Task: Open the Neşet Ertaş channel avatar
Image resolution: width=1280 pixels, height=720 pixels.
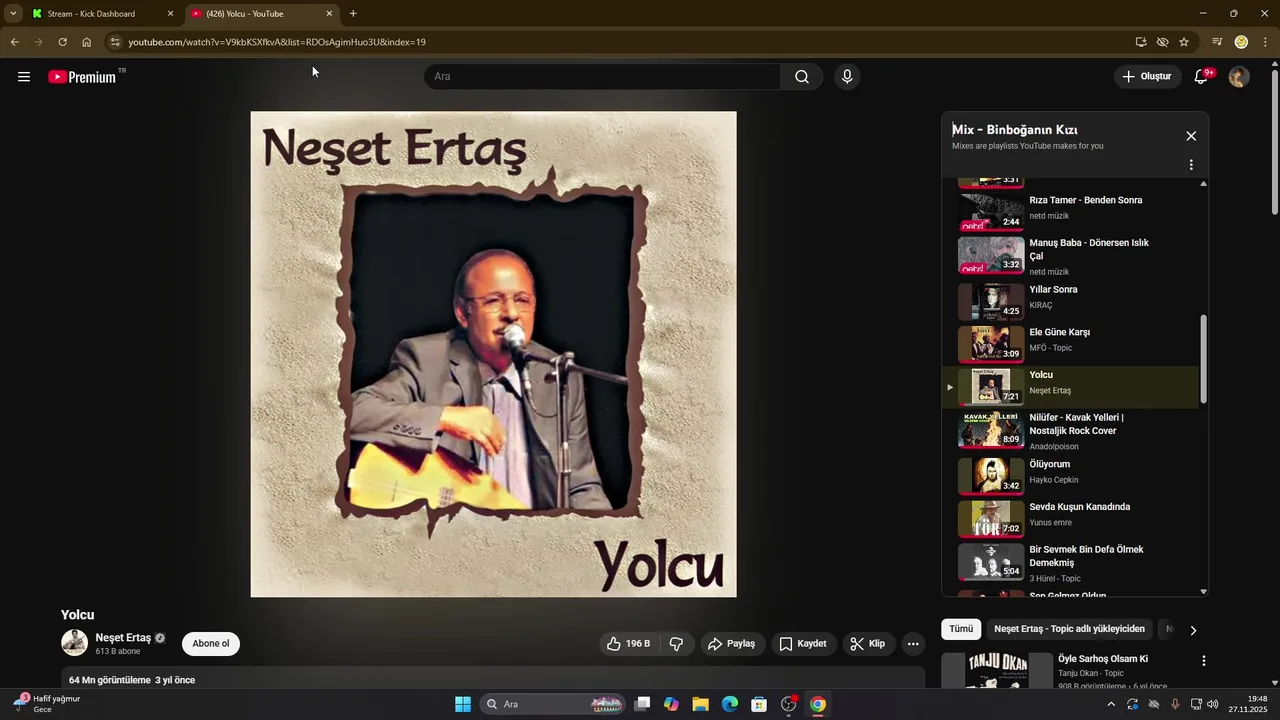Action: point(74,643)
